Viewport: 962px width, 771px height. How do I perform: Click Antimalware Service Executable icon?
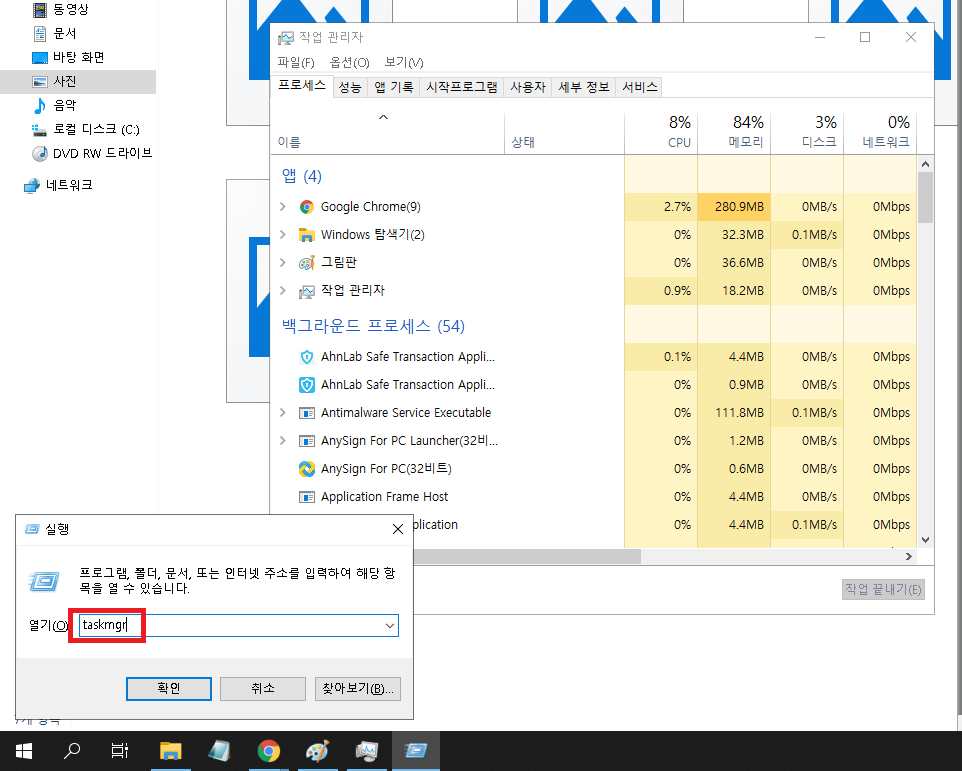pyautogui.click(x=307, y=413)
